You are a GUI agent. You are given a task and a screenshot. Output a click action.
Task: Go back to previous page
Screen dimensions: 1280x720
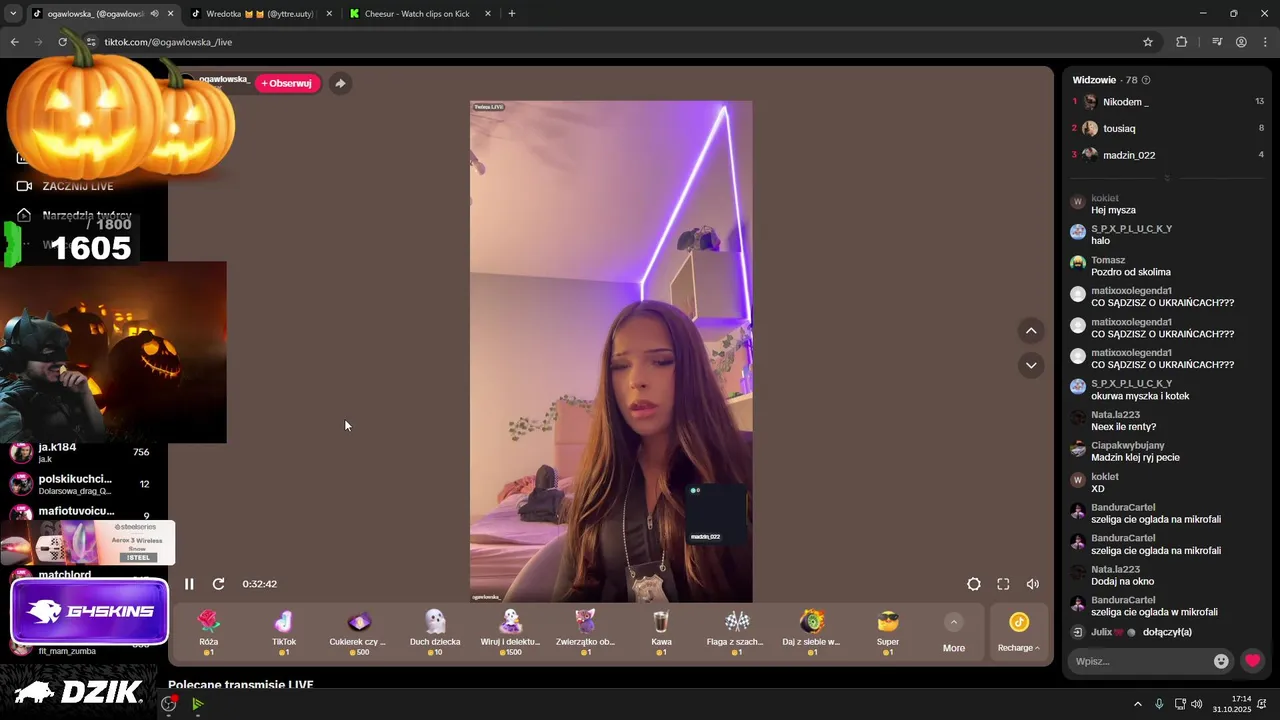tap(14, 42)
